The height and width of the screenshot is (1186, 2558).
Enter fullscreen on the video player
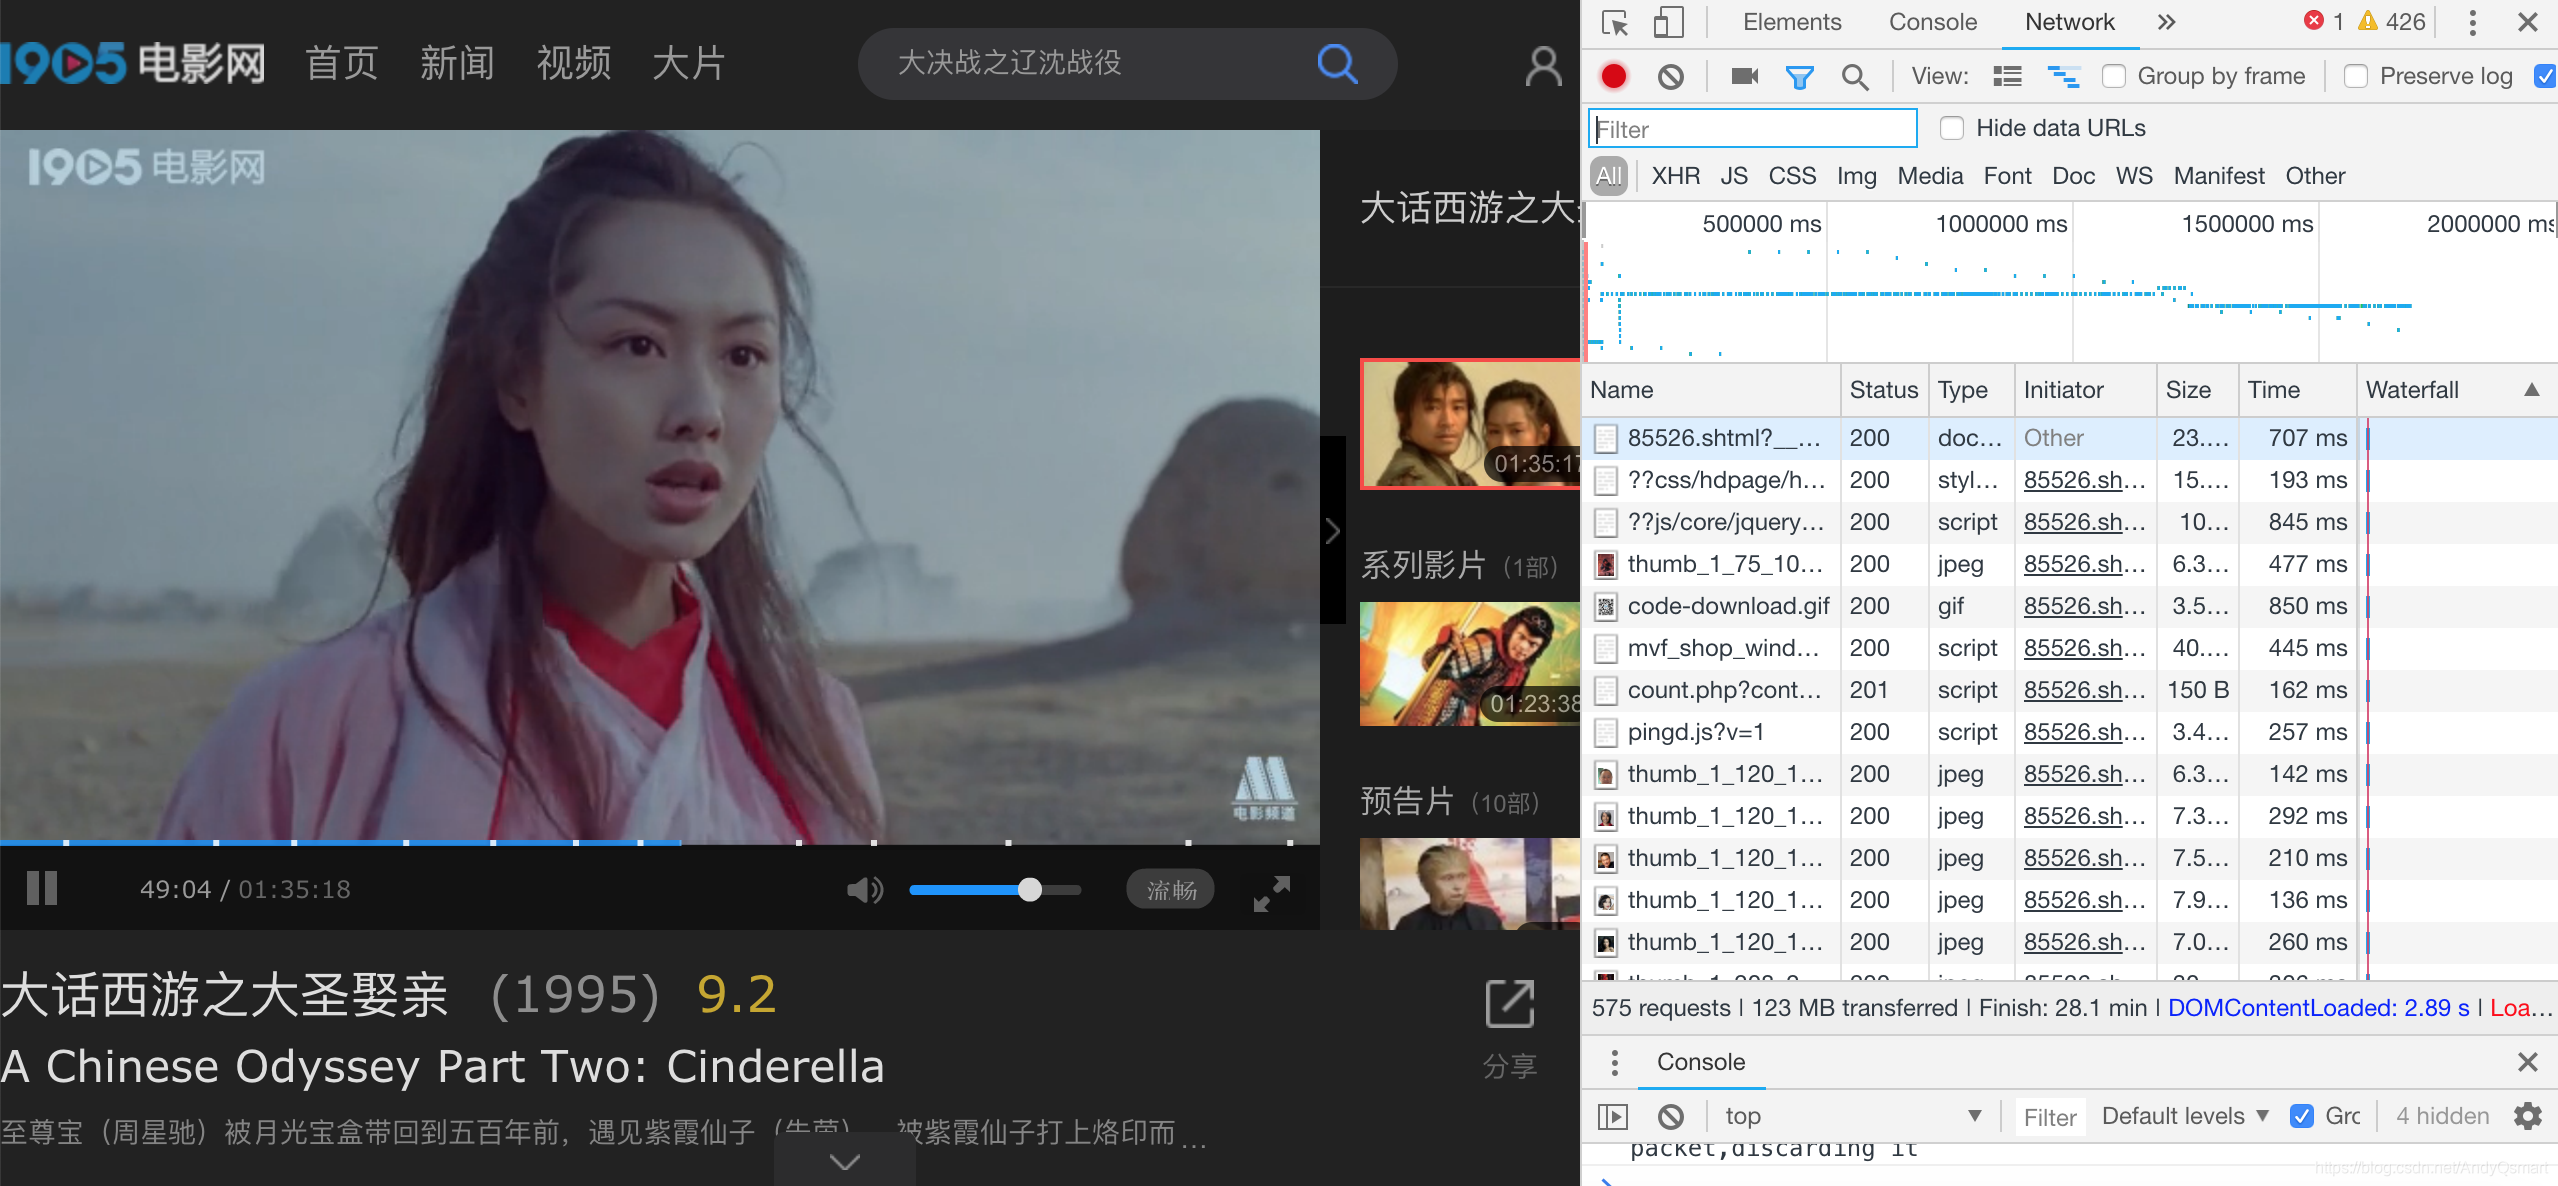coord(1271,892)
